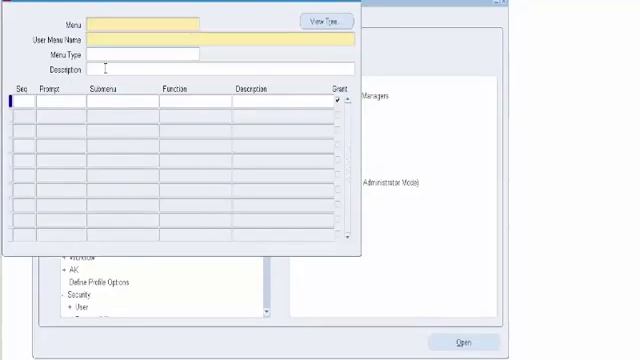Click the first row Description cell

pyautogui.click(x=283, y=101)
